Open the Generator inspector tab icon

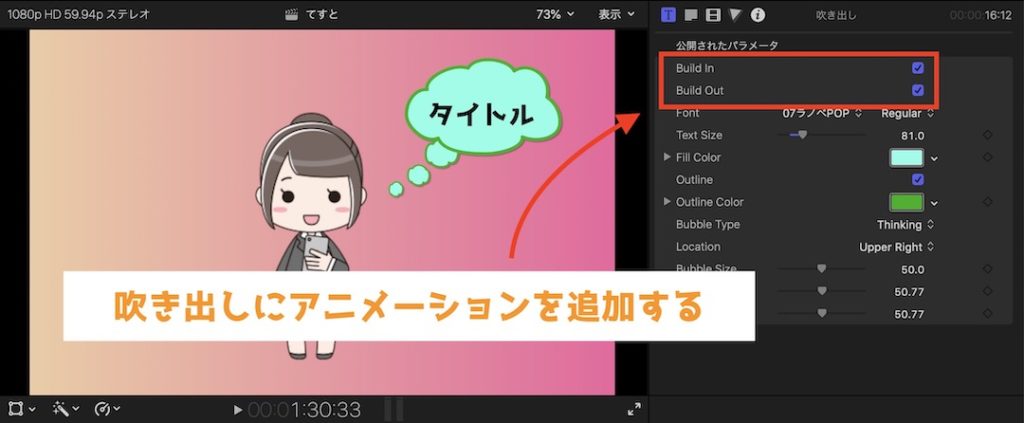735,14
